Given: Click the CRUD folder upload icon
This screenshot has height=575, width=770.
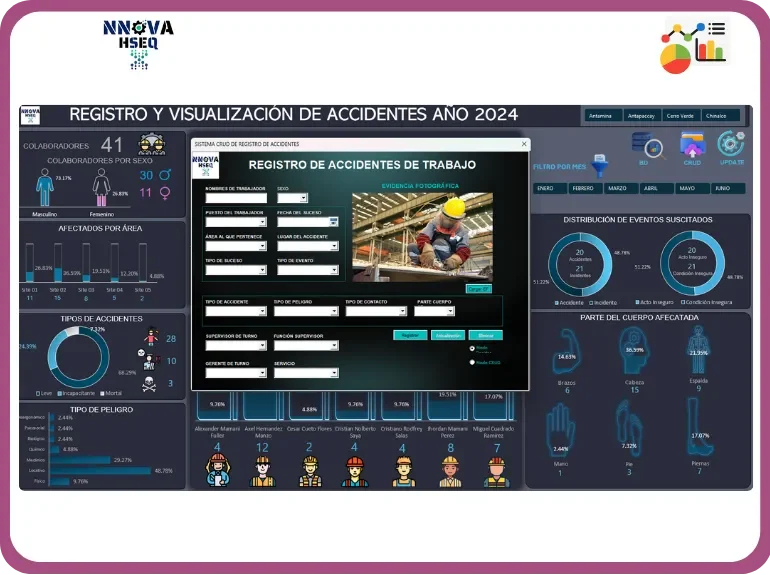Looking at the screenshot, I should coord(692,143).
